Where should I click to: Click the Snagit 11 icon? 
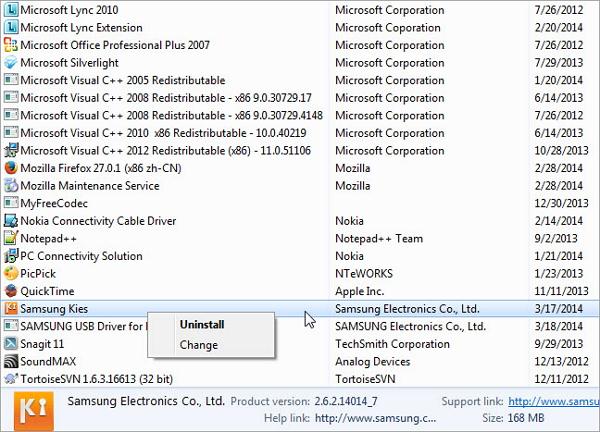click(x=11, y=344)
